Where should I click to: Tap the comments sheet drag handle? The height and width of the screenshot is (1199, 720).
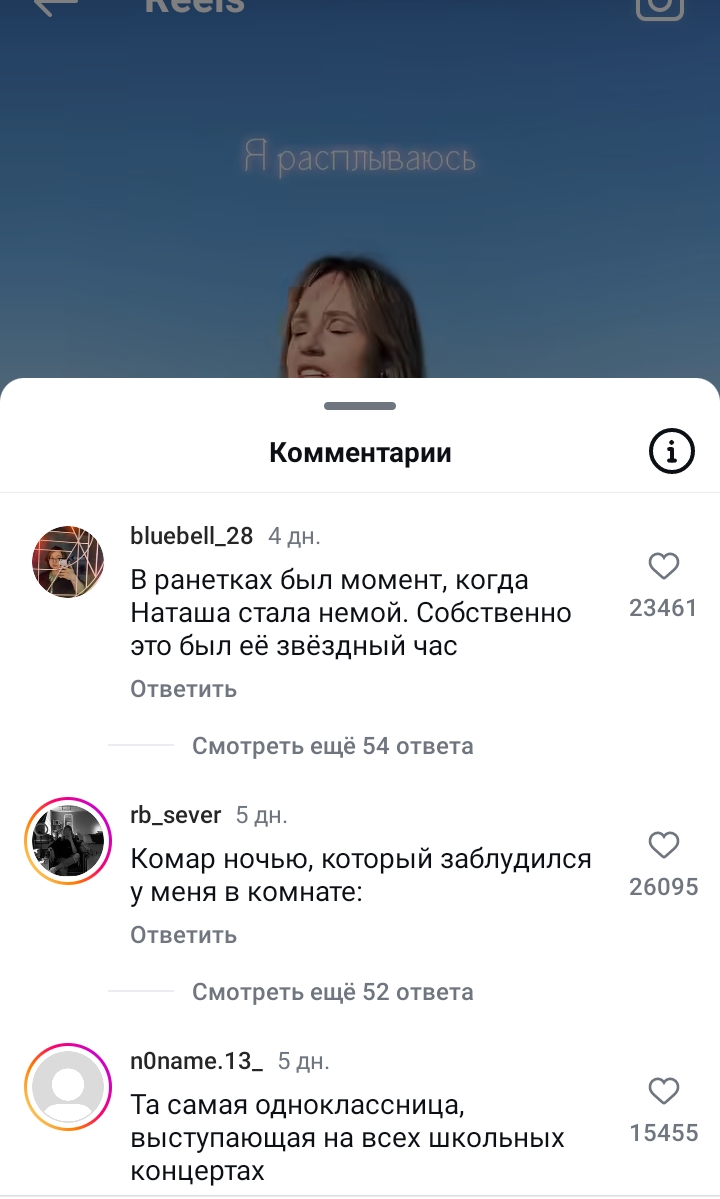(x=360, y=406)
